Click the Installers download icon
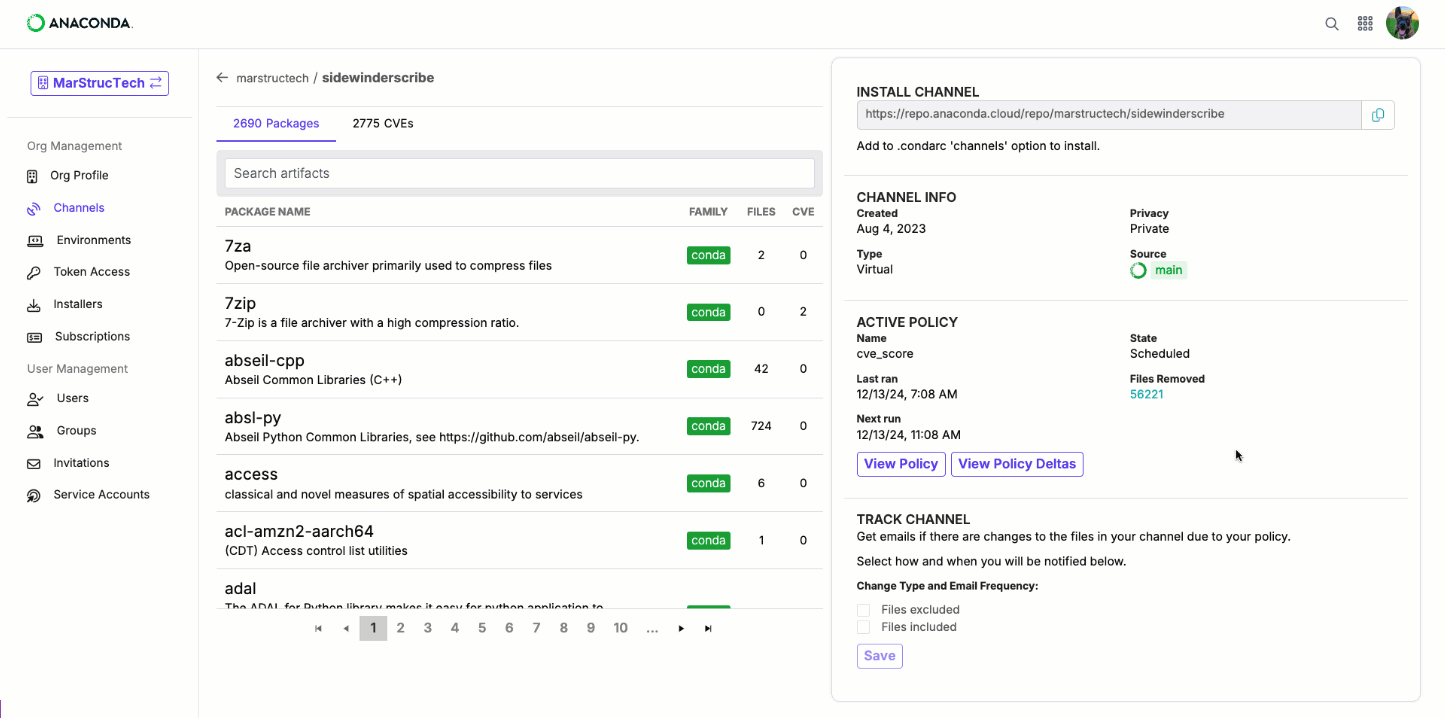Viewport: 1445px width, 718px height. [34, 305]
